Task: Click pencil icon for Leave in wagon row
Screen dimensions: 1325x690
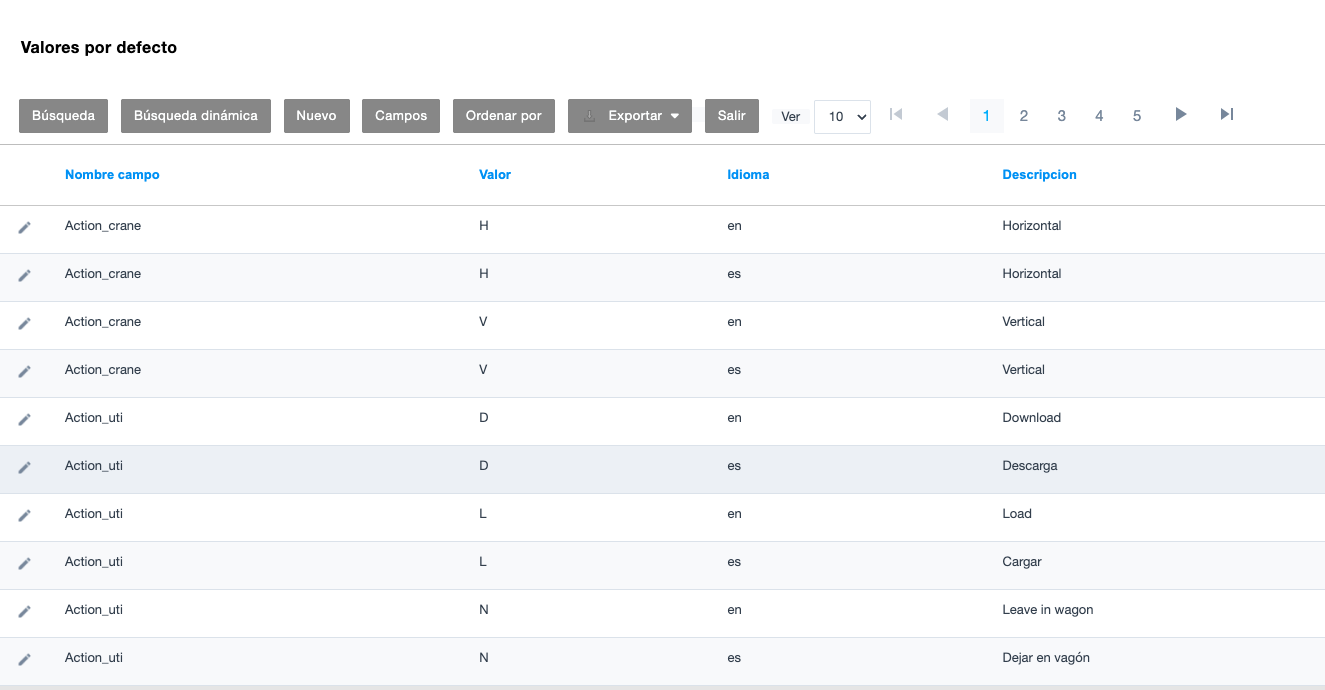Action: 25,611
